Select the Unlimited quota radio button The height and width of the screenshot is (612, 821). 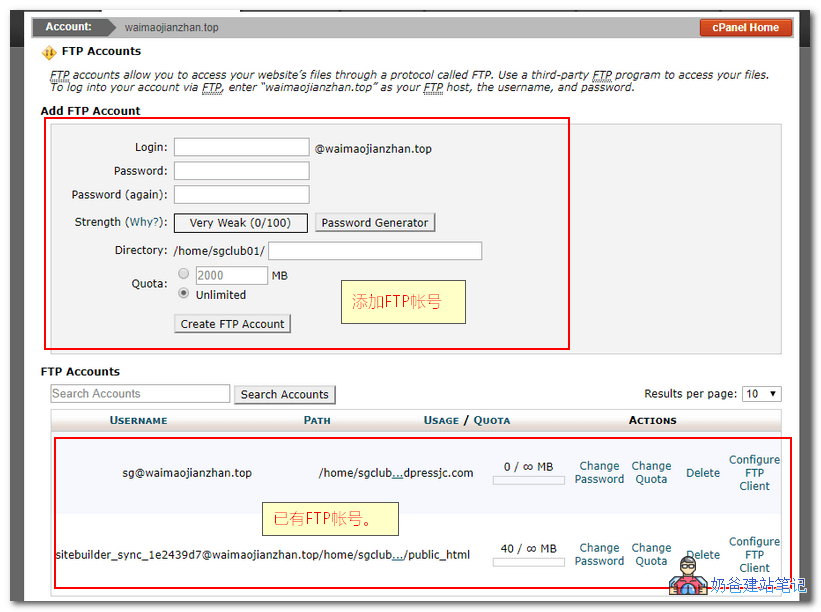(183, 295)
